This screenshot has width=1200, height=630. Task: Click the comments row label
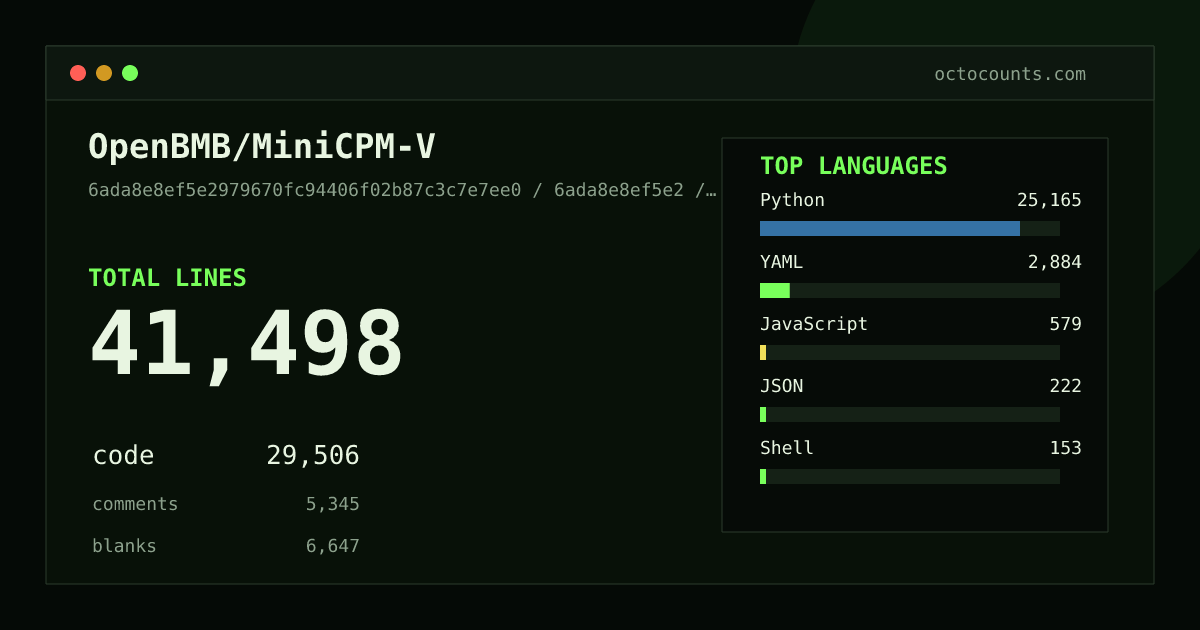[x=135, y=504]
